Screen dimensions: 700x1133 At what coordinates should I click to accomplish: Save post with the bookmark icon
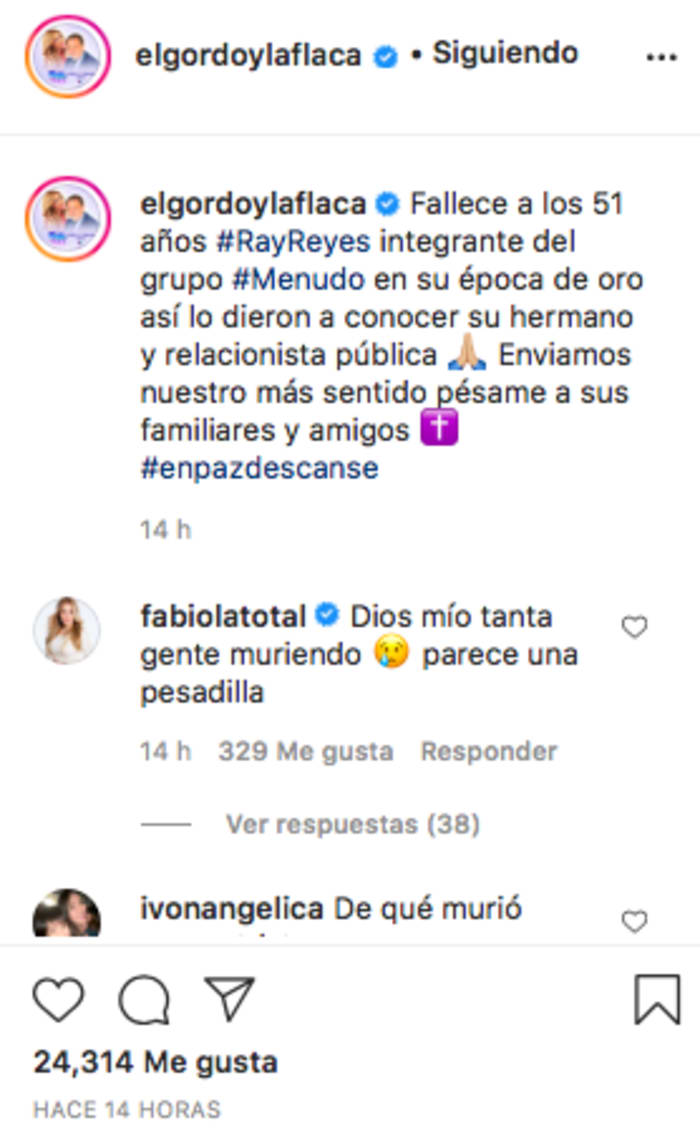pyautogui.click(x=657, y=999)
